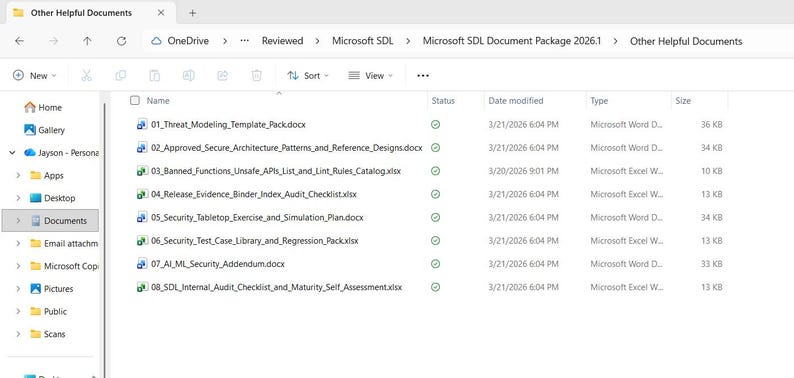Click OneDrive in the address bar

(188, 41)
